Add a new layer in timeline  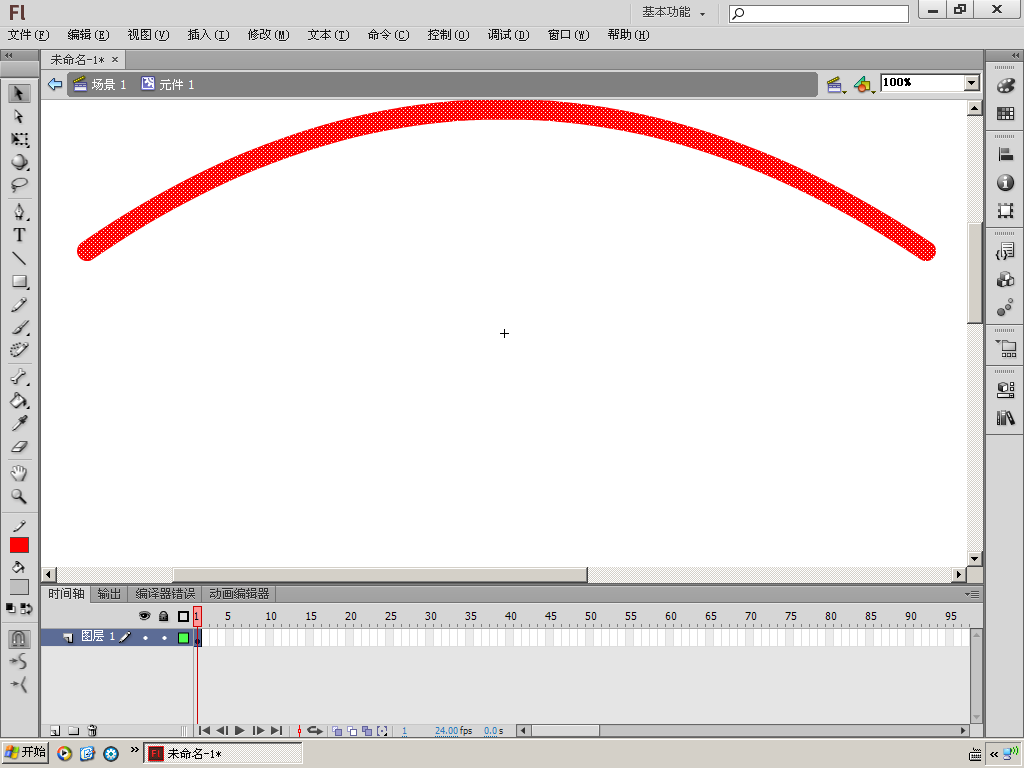[56, 731]
